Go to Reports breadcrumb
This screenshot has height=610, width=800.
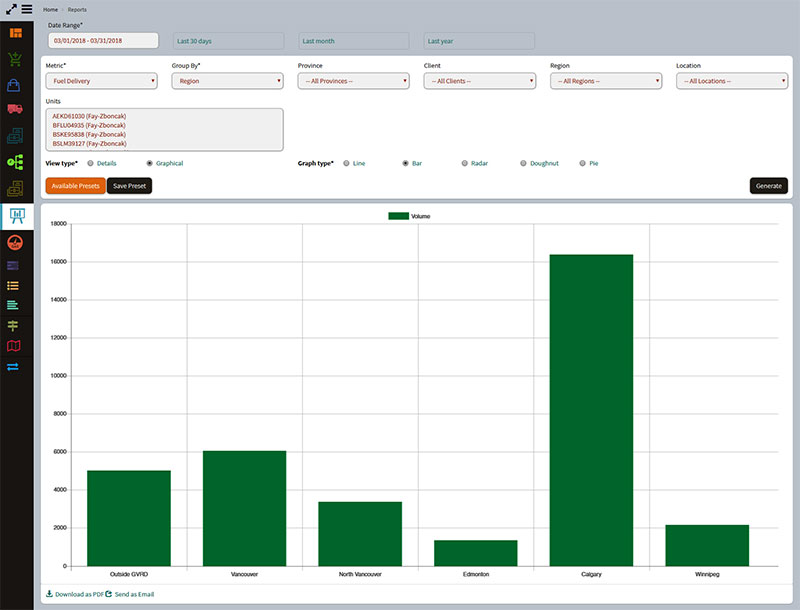click(77, 10)
